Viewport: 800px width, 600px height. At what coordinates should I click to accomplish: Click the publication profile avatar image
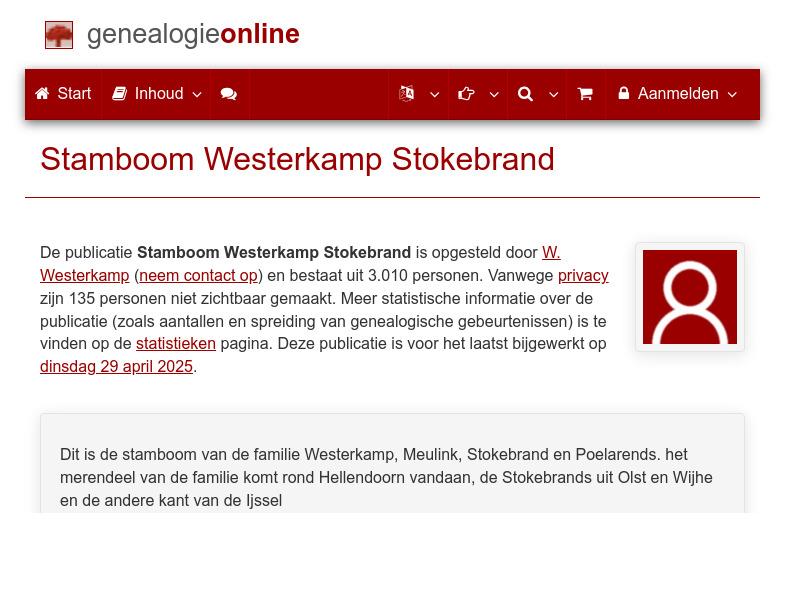[690, 296]
